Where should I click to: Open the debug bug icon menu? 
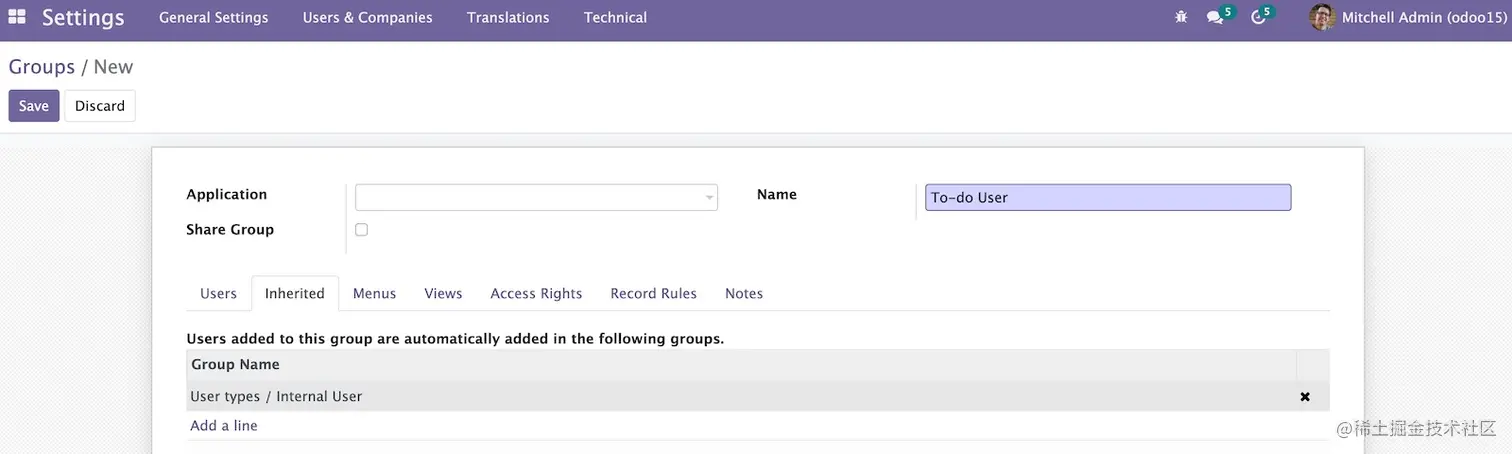coord(1181,17)
